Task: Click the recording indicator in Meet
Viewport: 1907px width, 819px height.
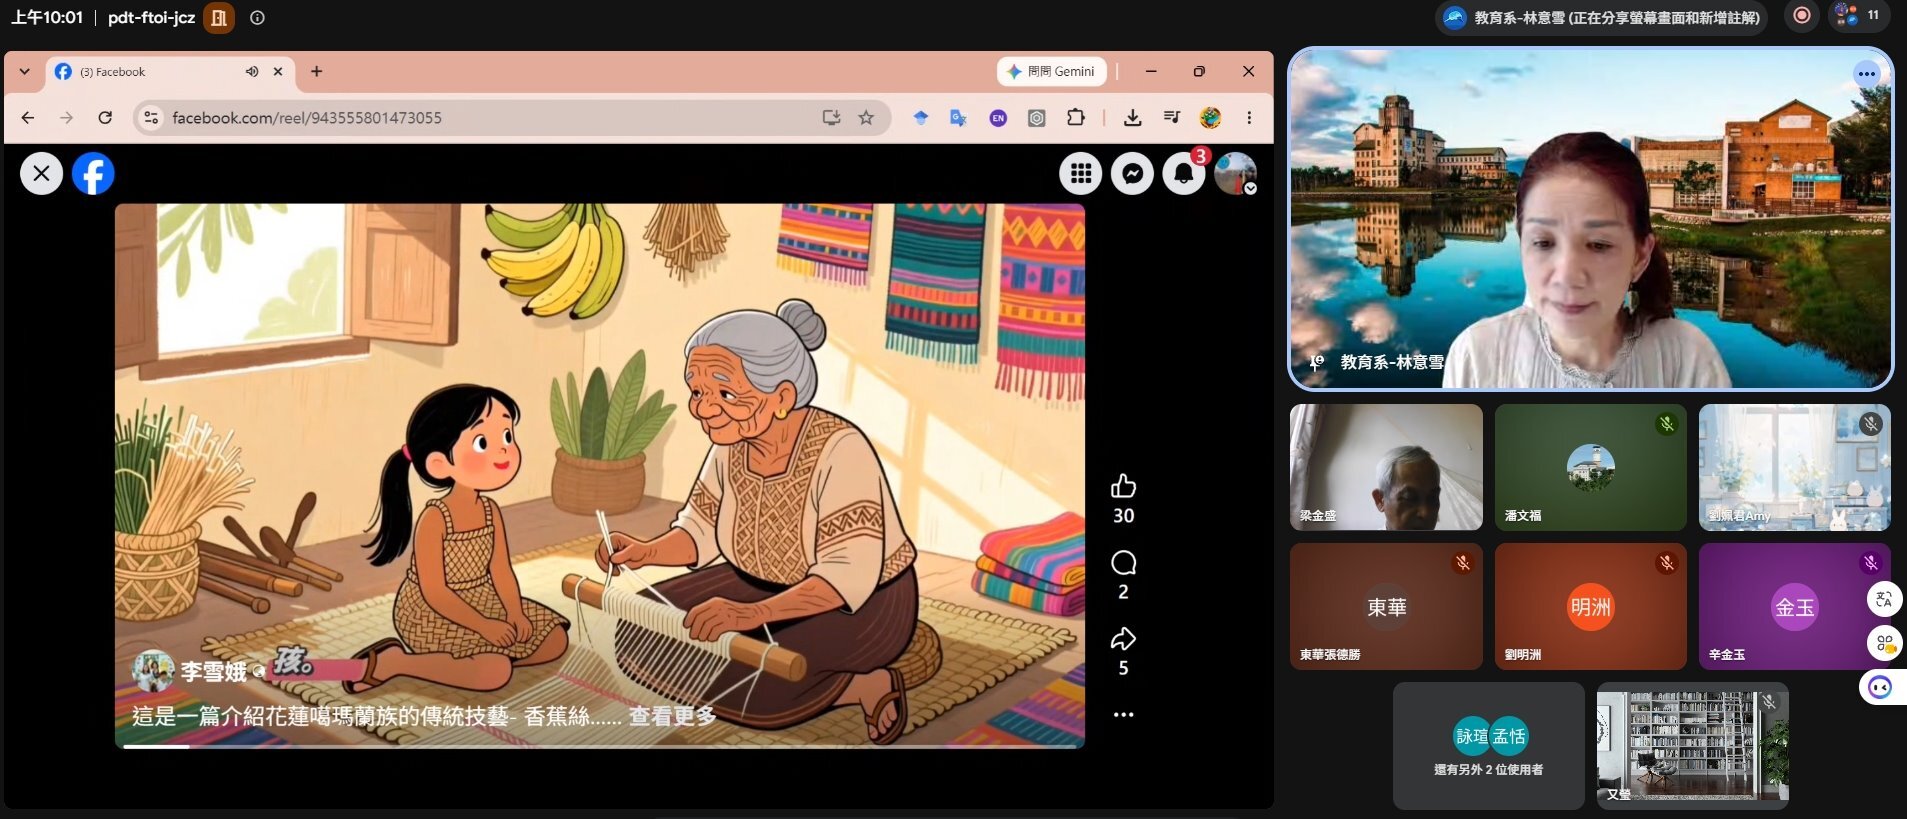Action: [x=1802, y=16]
